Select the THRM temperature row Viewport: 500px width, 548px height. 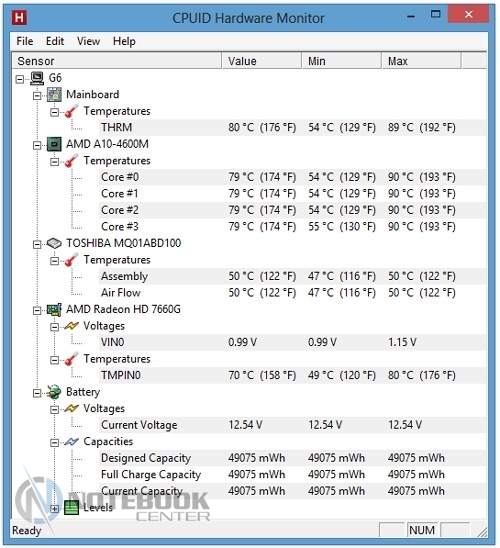(x=293, y=128)
